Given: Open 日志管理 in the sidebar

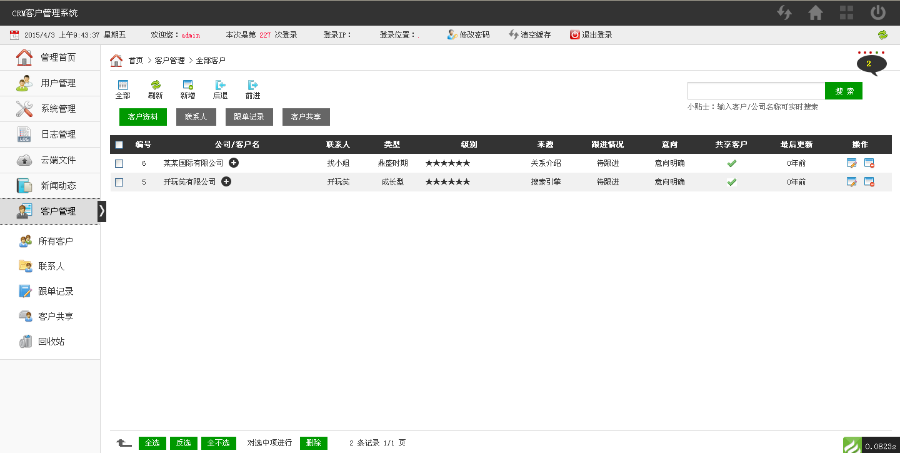Looking at the screenshot, I should [x=50, y=134].
